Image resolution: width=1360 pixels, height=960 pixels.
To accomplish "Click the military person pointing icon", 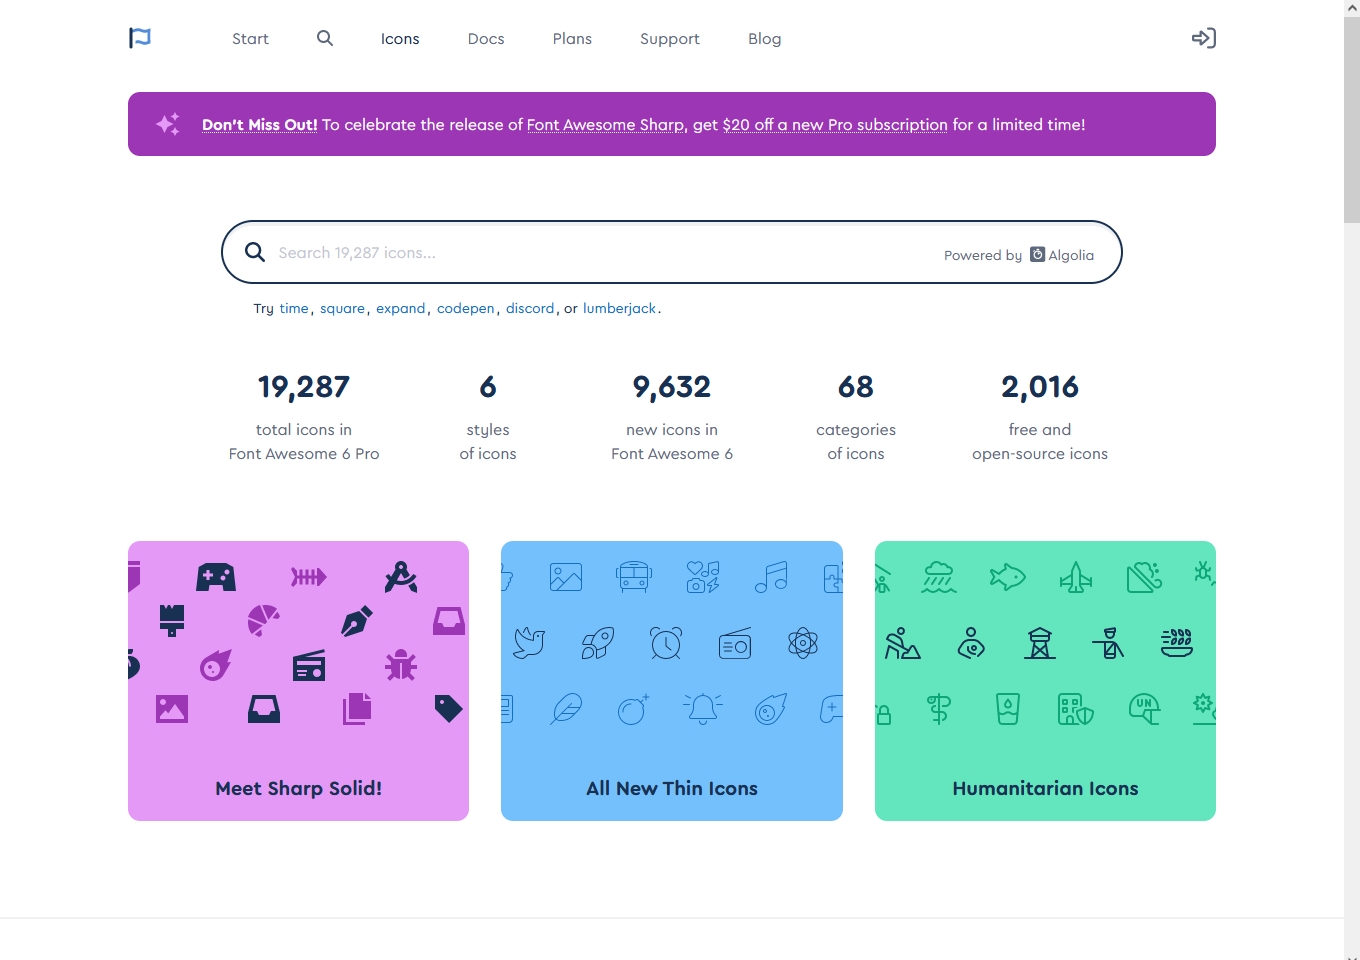I will [1108, 643].
